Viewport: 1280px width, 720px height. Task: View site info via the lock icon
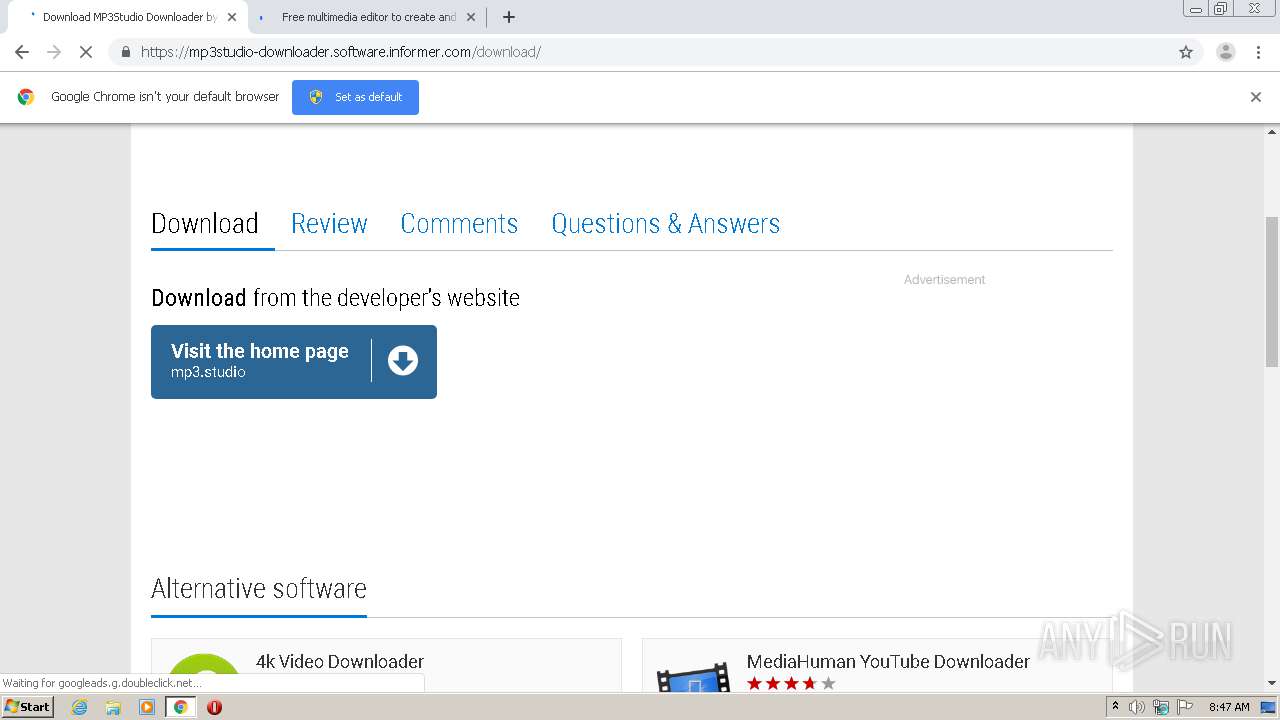pyautogui.click(x=125, y=52)
